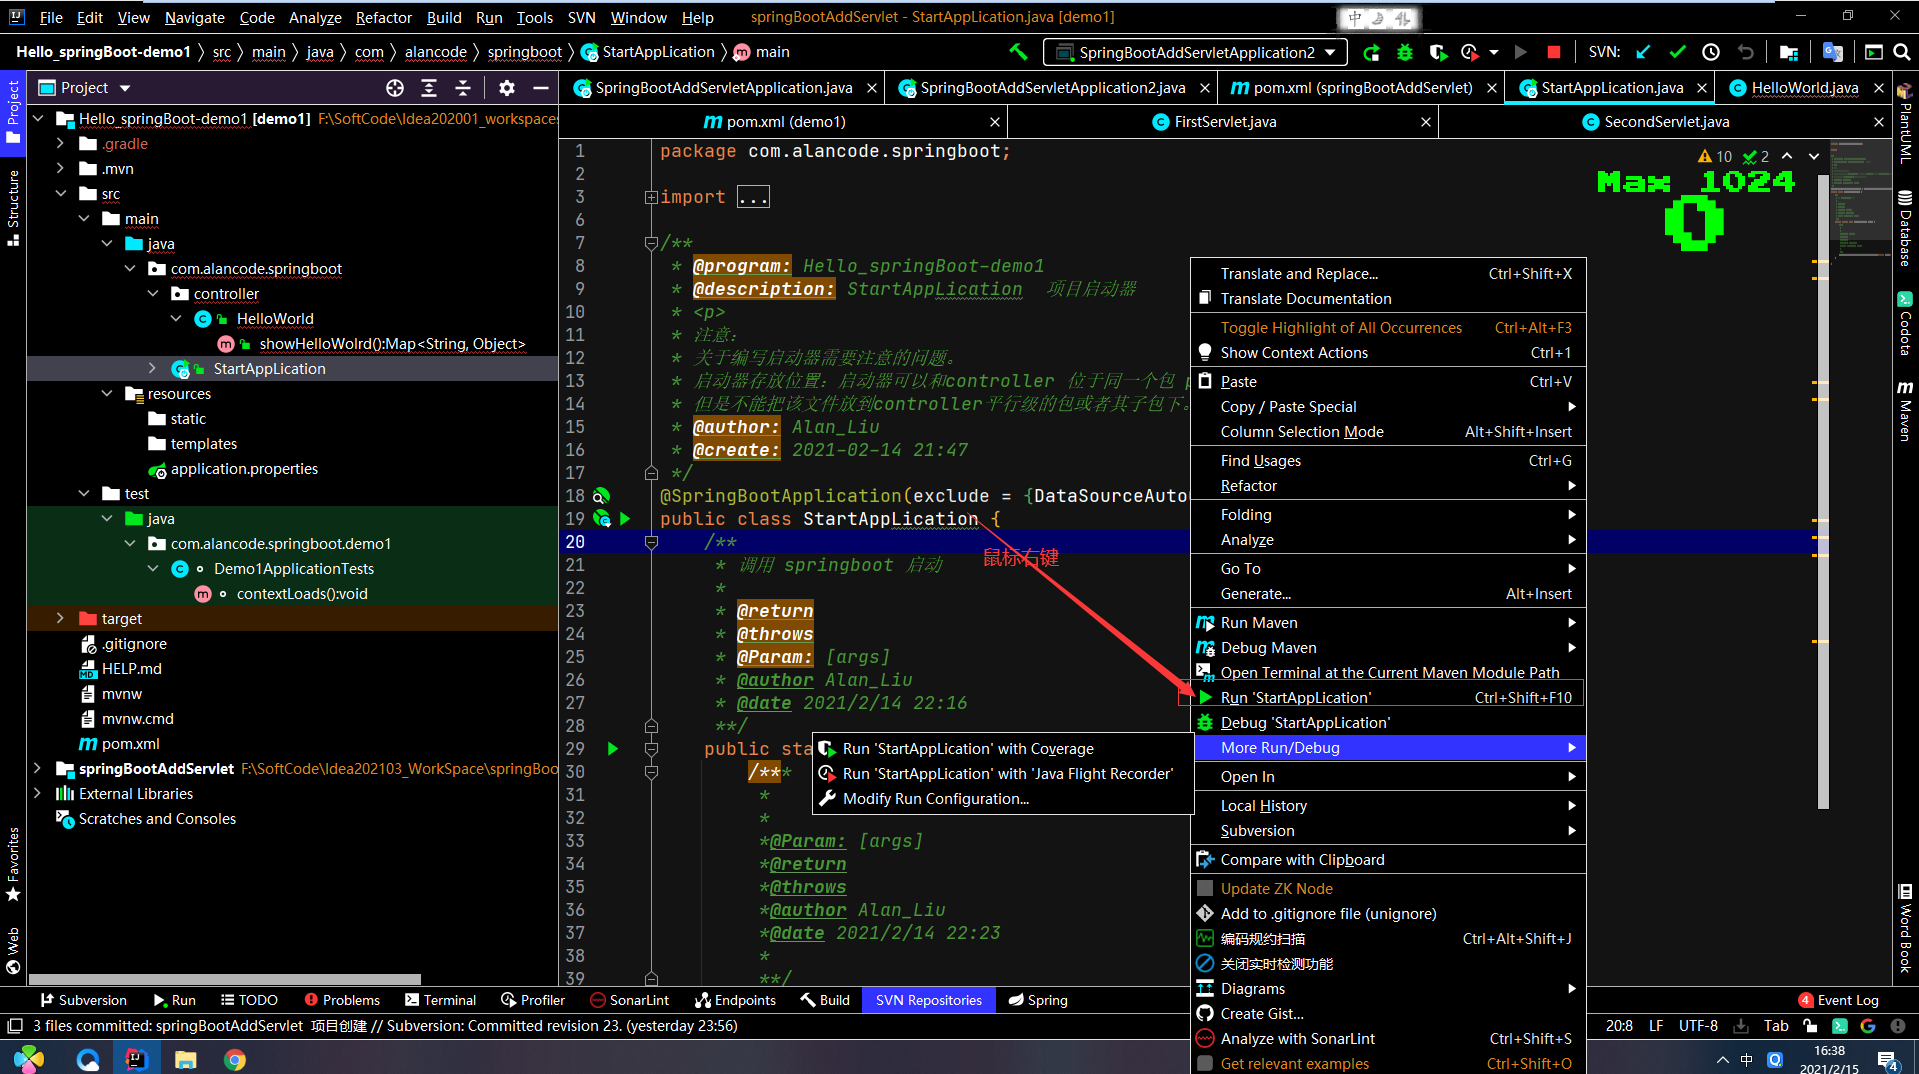Choose Debug 'StartAppLication' context menu entry
This screenshot has width=1919, height=1074.
pos(1389,723)
